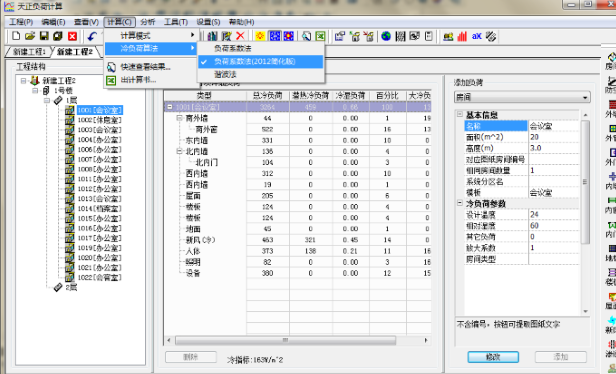The image size is (616, 374).
Task: Click the 添加 button
Action: (561, 357)
